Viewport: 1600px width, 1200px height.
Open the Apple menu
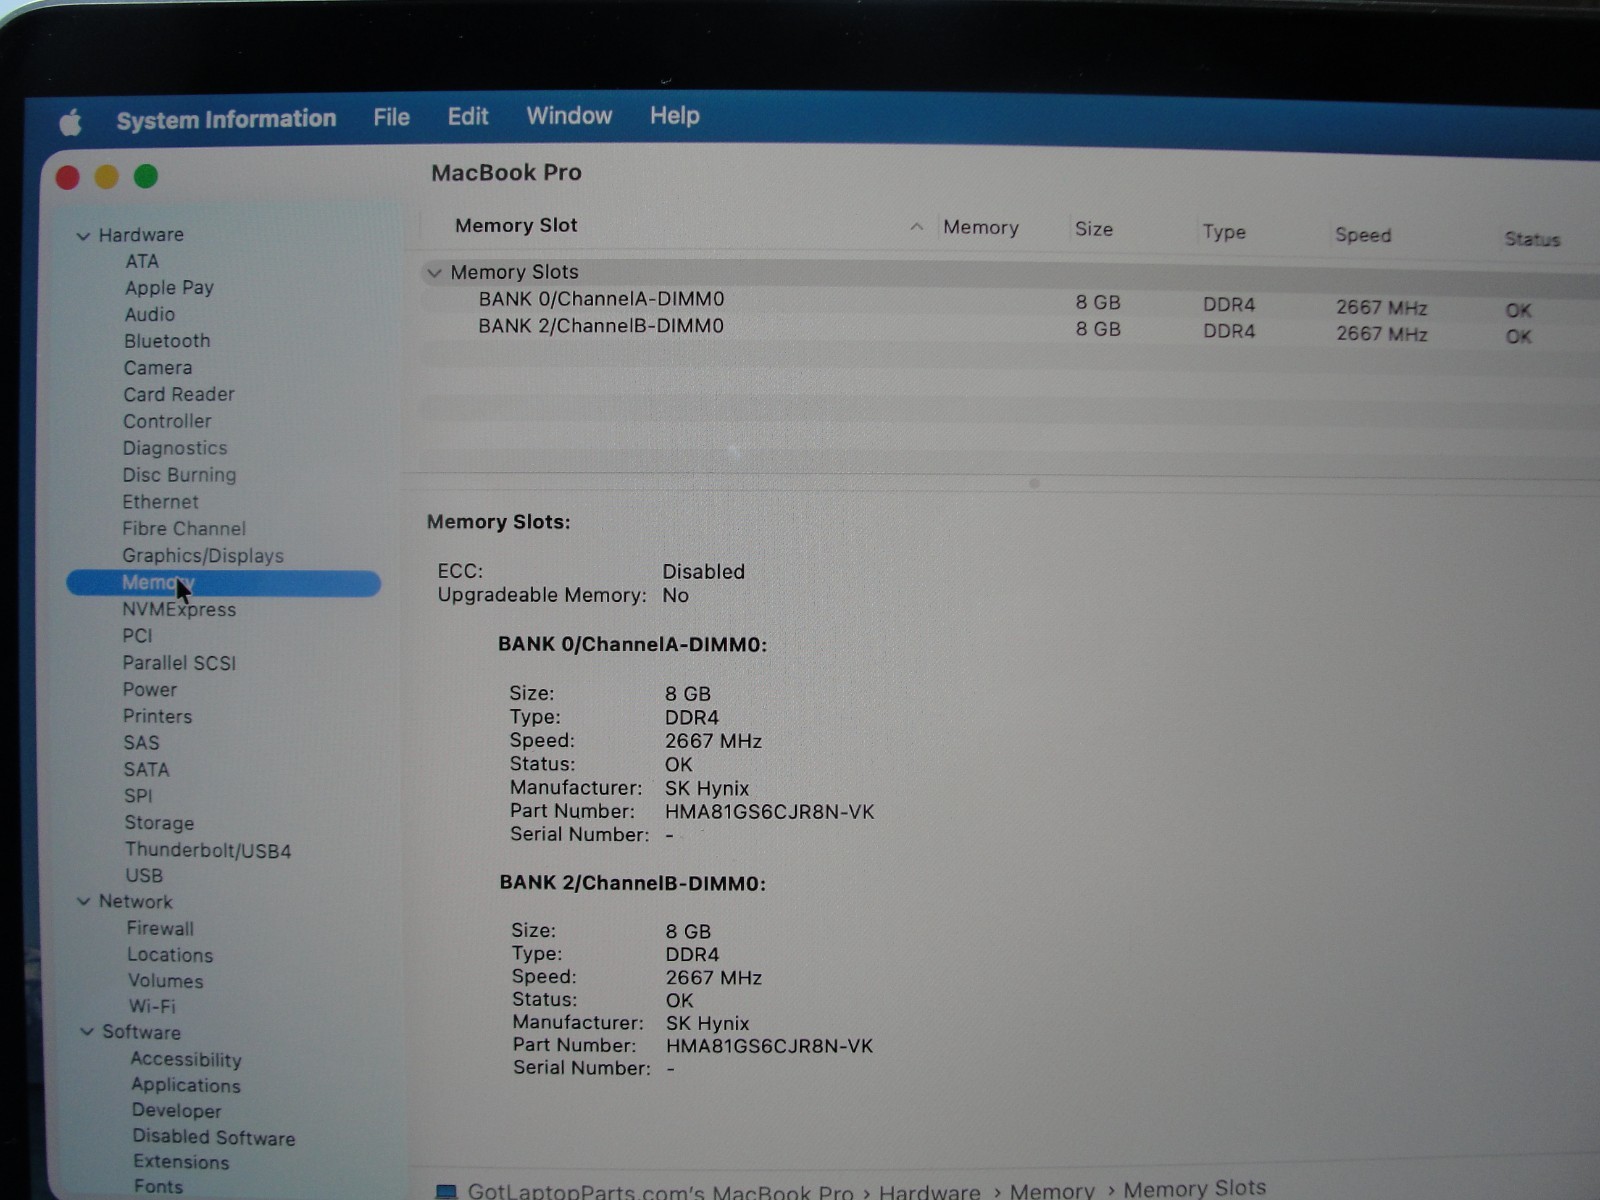click(x=70, y=122)
